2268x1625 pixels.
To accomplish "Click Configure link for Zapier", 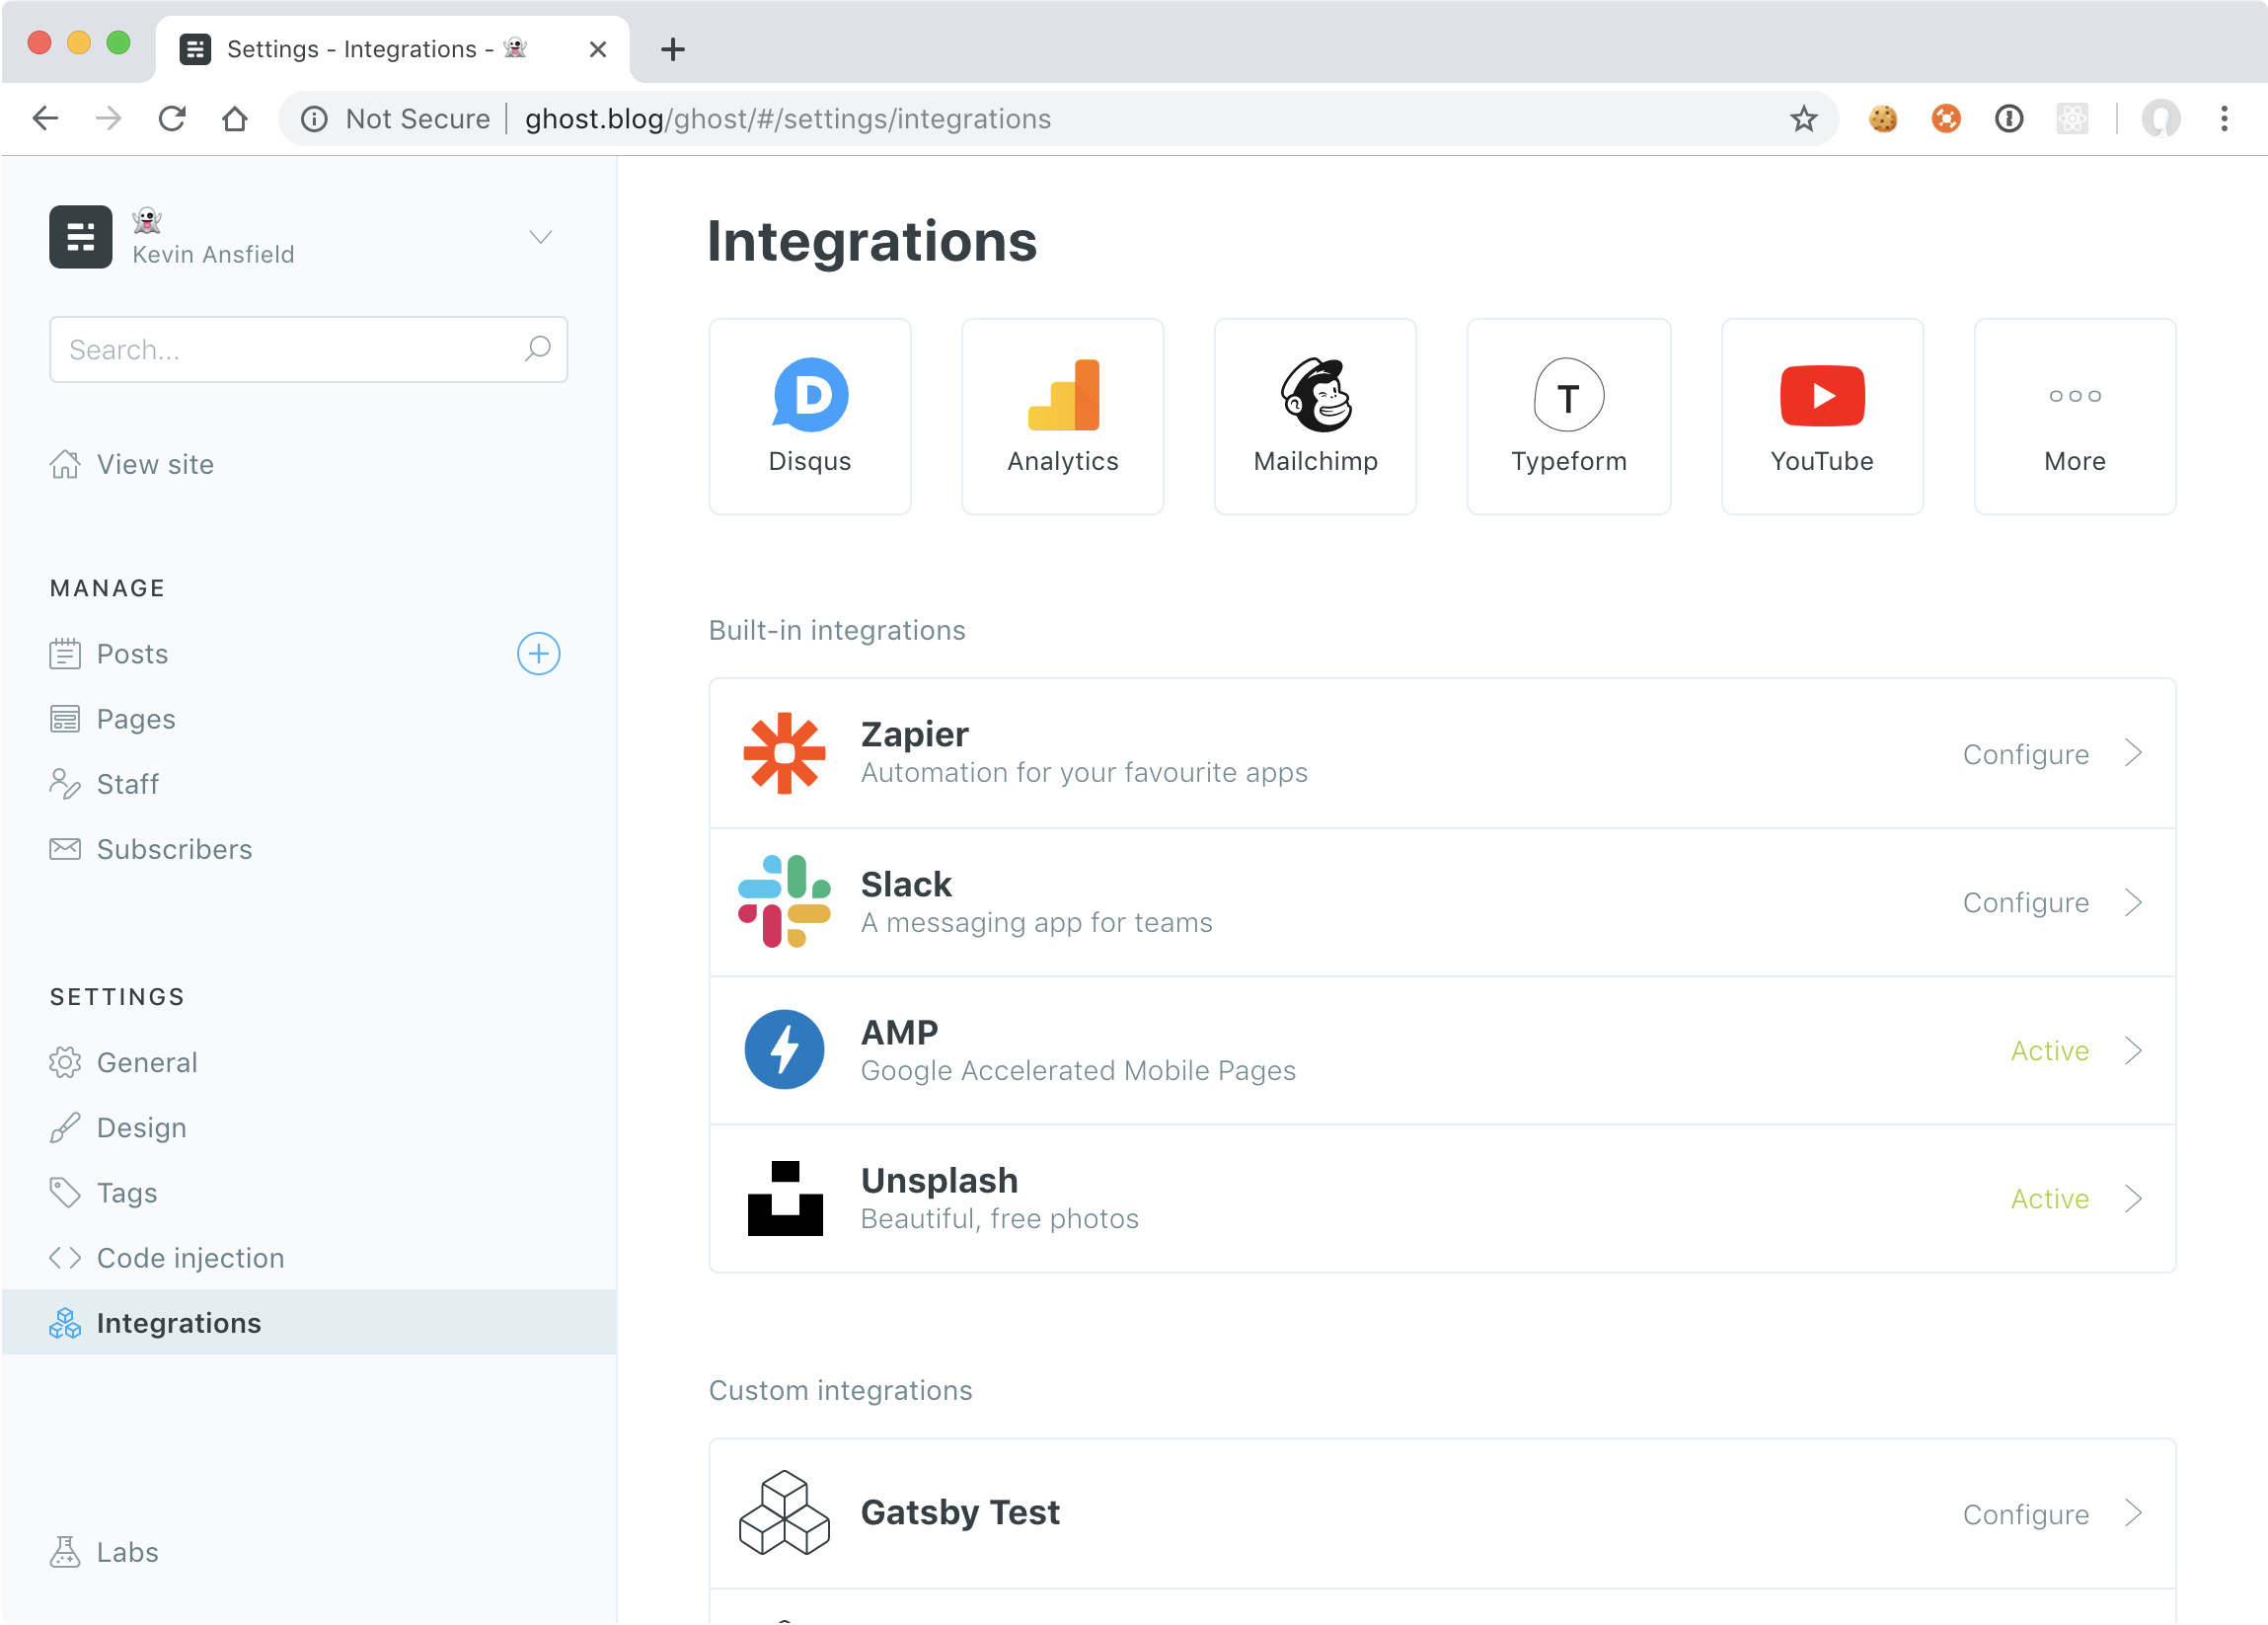I will 2025,754.
